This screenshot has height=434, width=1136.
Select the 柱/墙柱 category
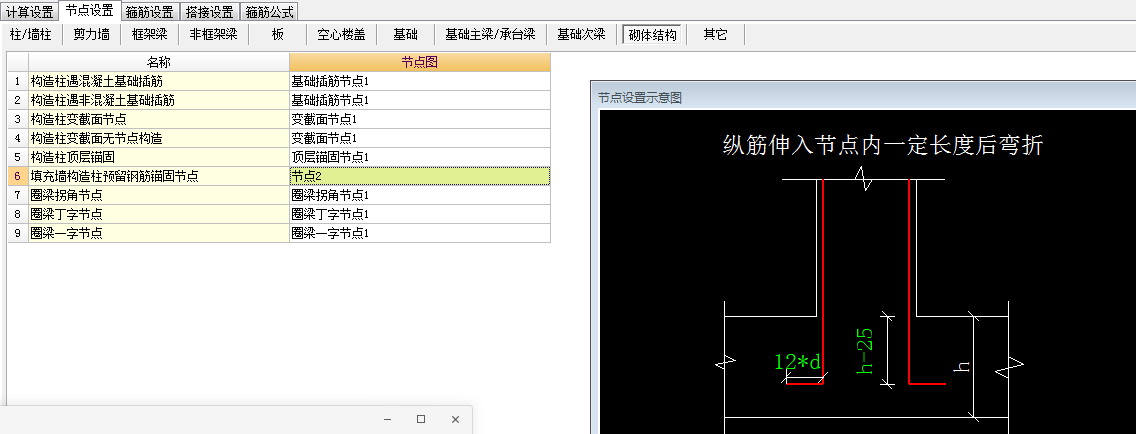tap(30, 34)
